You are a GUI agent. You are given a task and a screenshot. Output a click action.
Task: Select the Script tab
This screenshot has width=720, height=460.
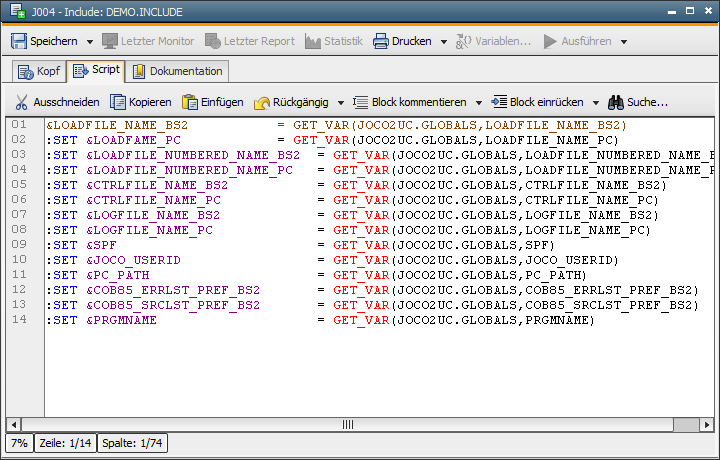pyautogui.click(x=96, y=71)
